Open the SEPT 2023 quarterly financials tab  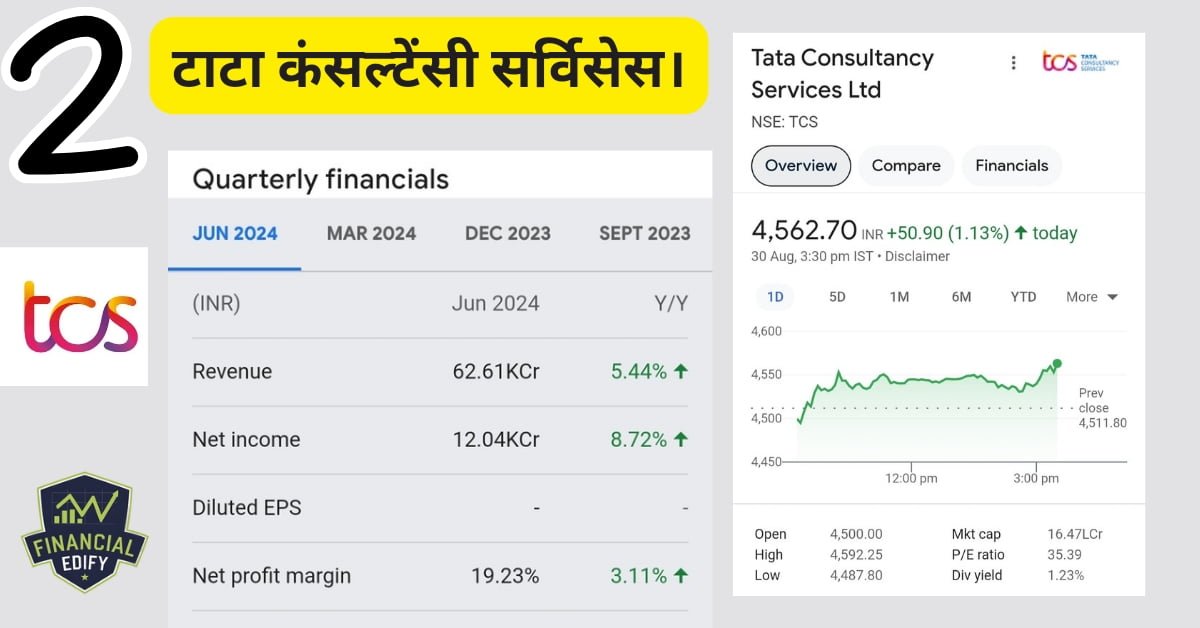click(x=644, y=233)
